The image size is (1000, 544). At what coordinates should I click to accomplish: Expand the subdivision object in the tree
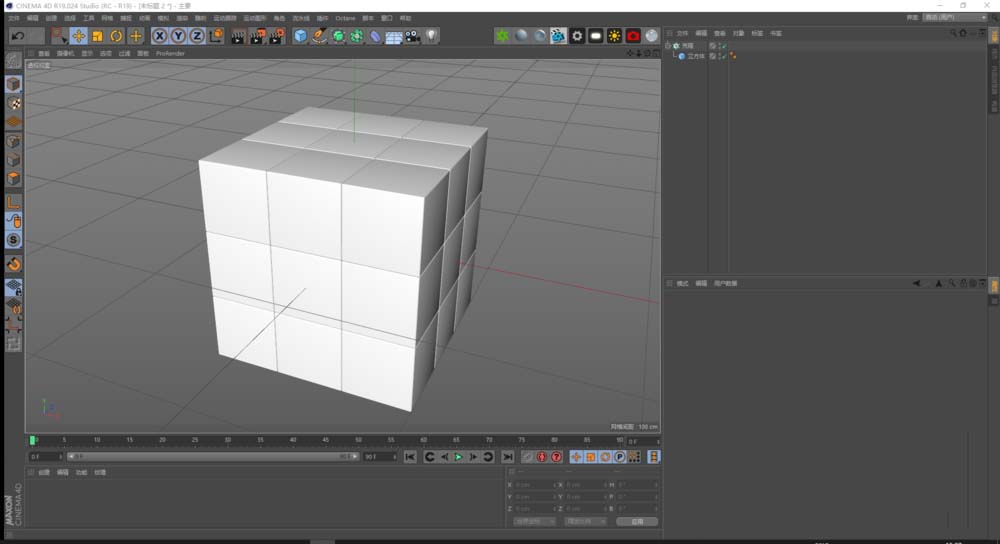tap(668, 46)
